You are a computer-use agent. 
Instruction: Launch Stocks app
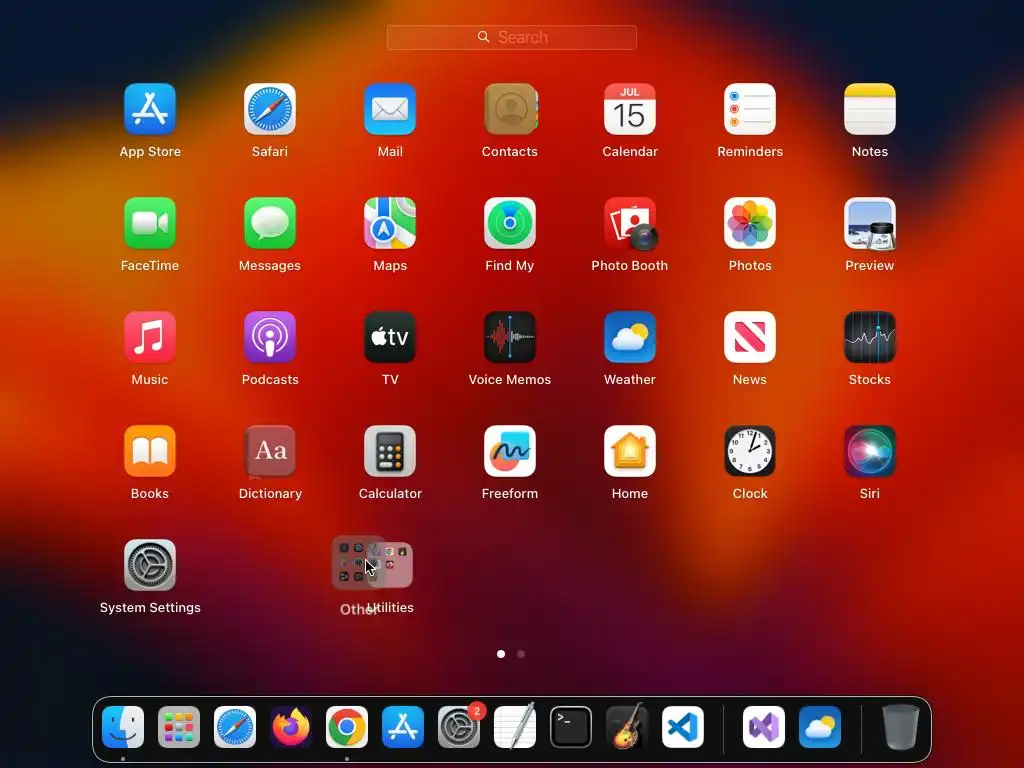coord(870,337)
